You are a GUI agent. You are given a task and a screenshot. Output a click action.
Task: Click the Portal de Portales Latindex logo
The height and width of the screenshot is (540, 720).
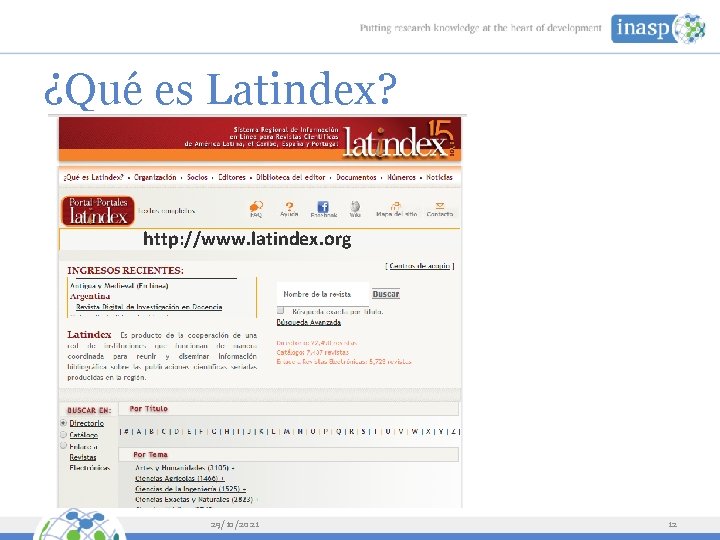pos(98,211)
